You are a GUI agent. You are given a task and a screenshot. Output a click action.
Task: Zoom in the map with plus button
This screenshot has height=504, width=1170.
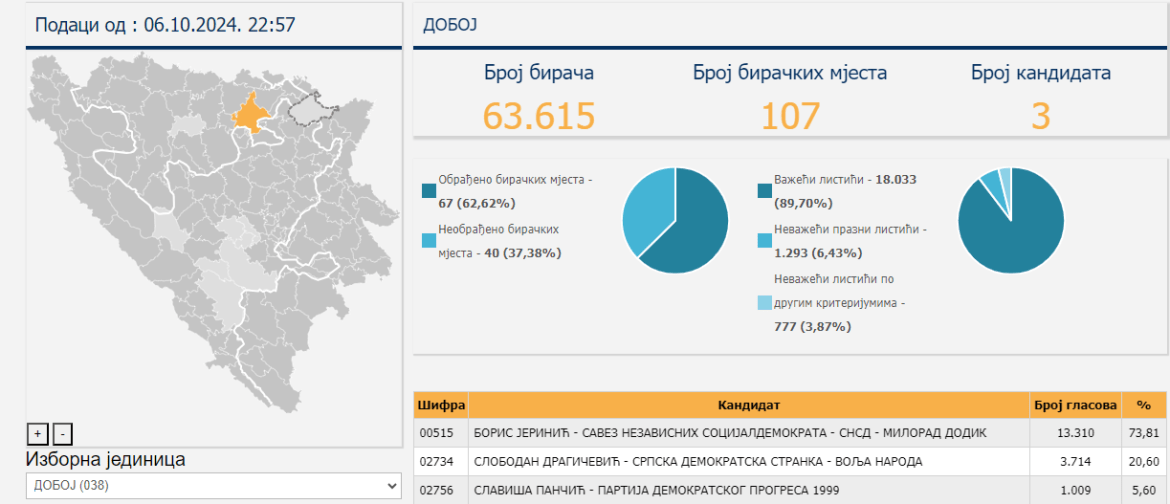[37, 434]
